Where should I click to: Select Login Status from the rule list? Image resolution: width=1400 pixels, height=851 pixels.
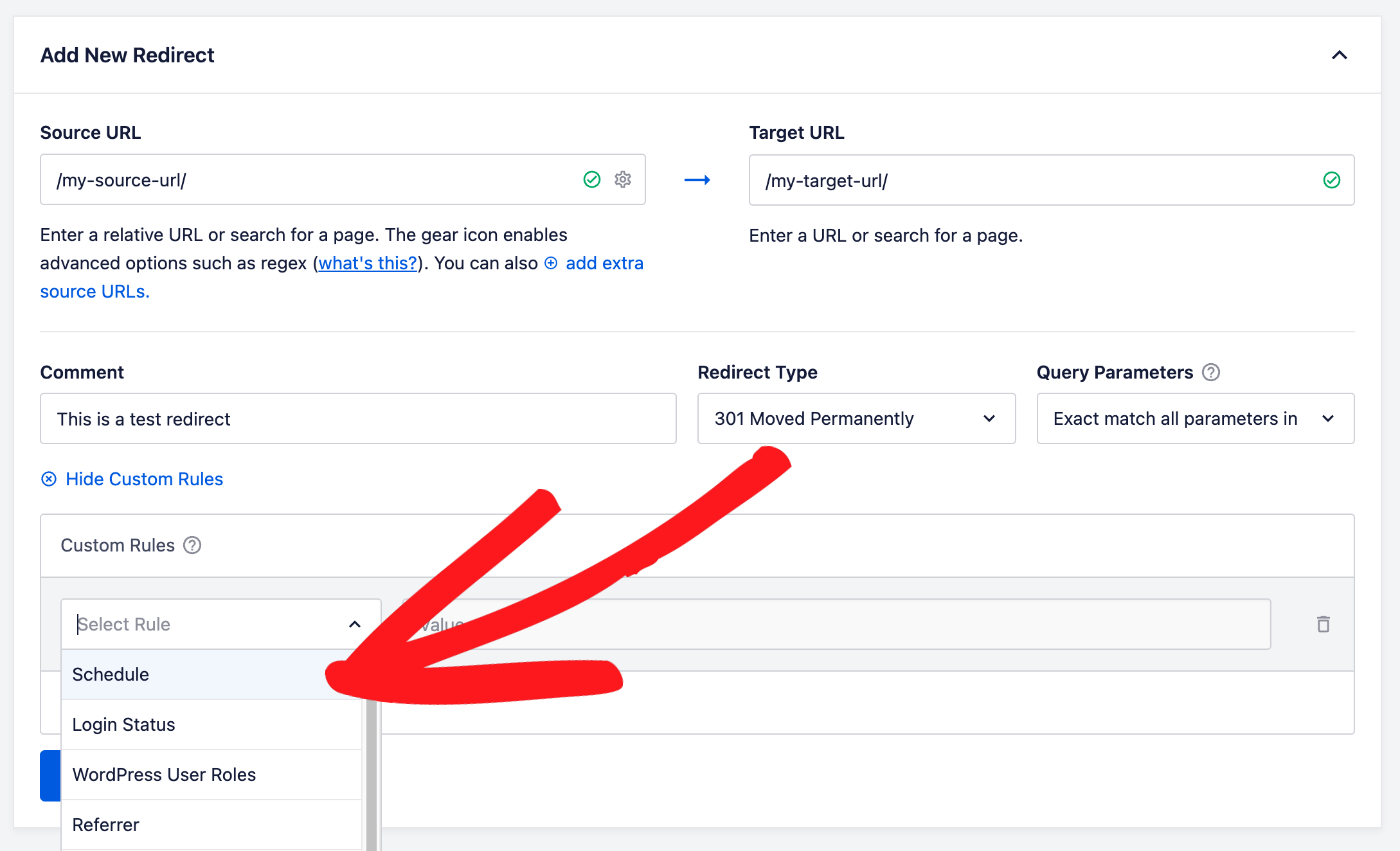tap(124, 724)
